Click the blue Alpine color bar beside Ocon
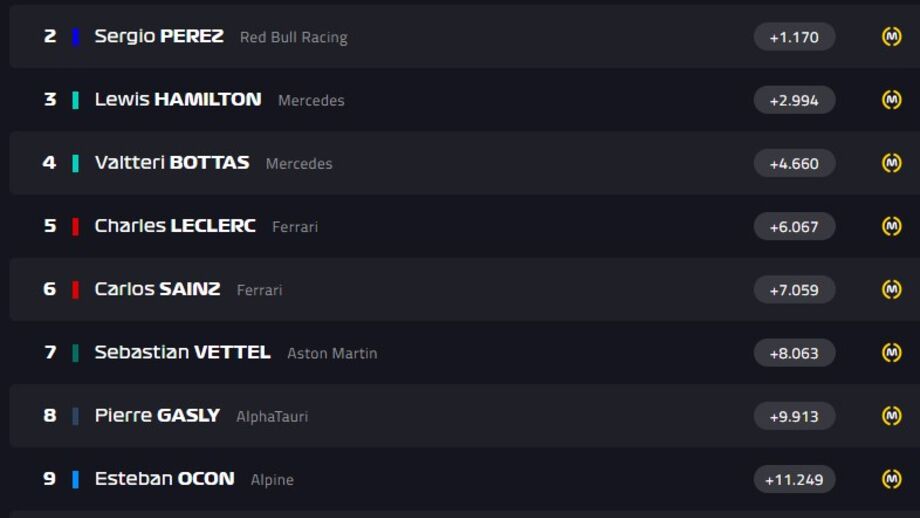Viewport: 920px width, 518px height. pyautogui.click(x=76, y=479)
